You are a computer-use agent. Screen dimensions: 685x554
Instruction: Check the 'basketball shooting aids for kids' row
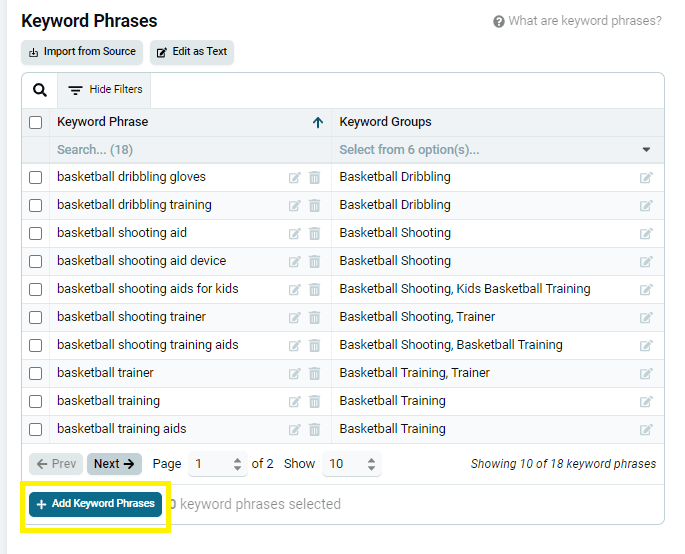(36, 289)
